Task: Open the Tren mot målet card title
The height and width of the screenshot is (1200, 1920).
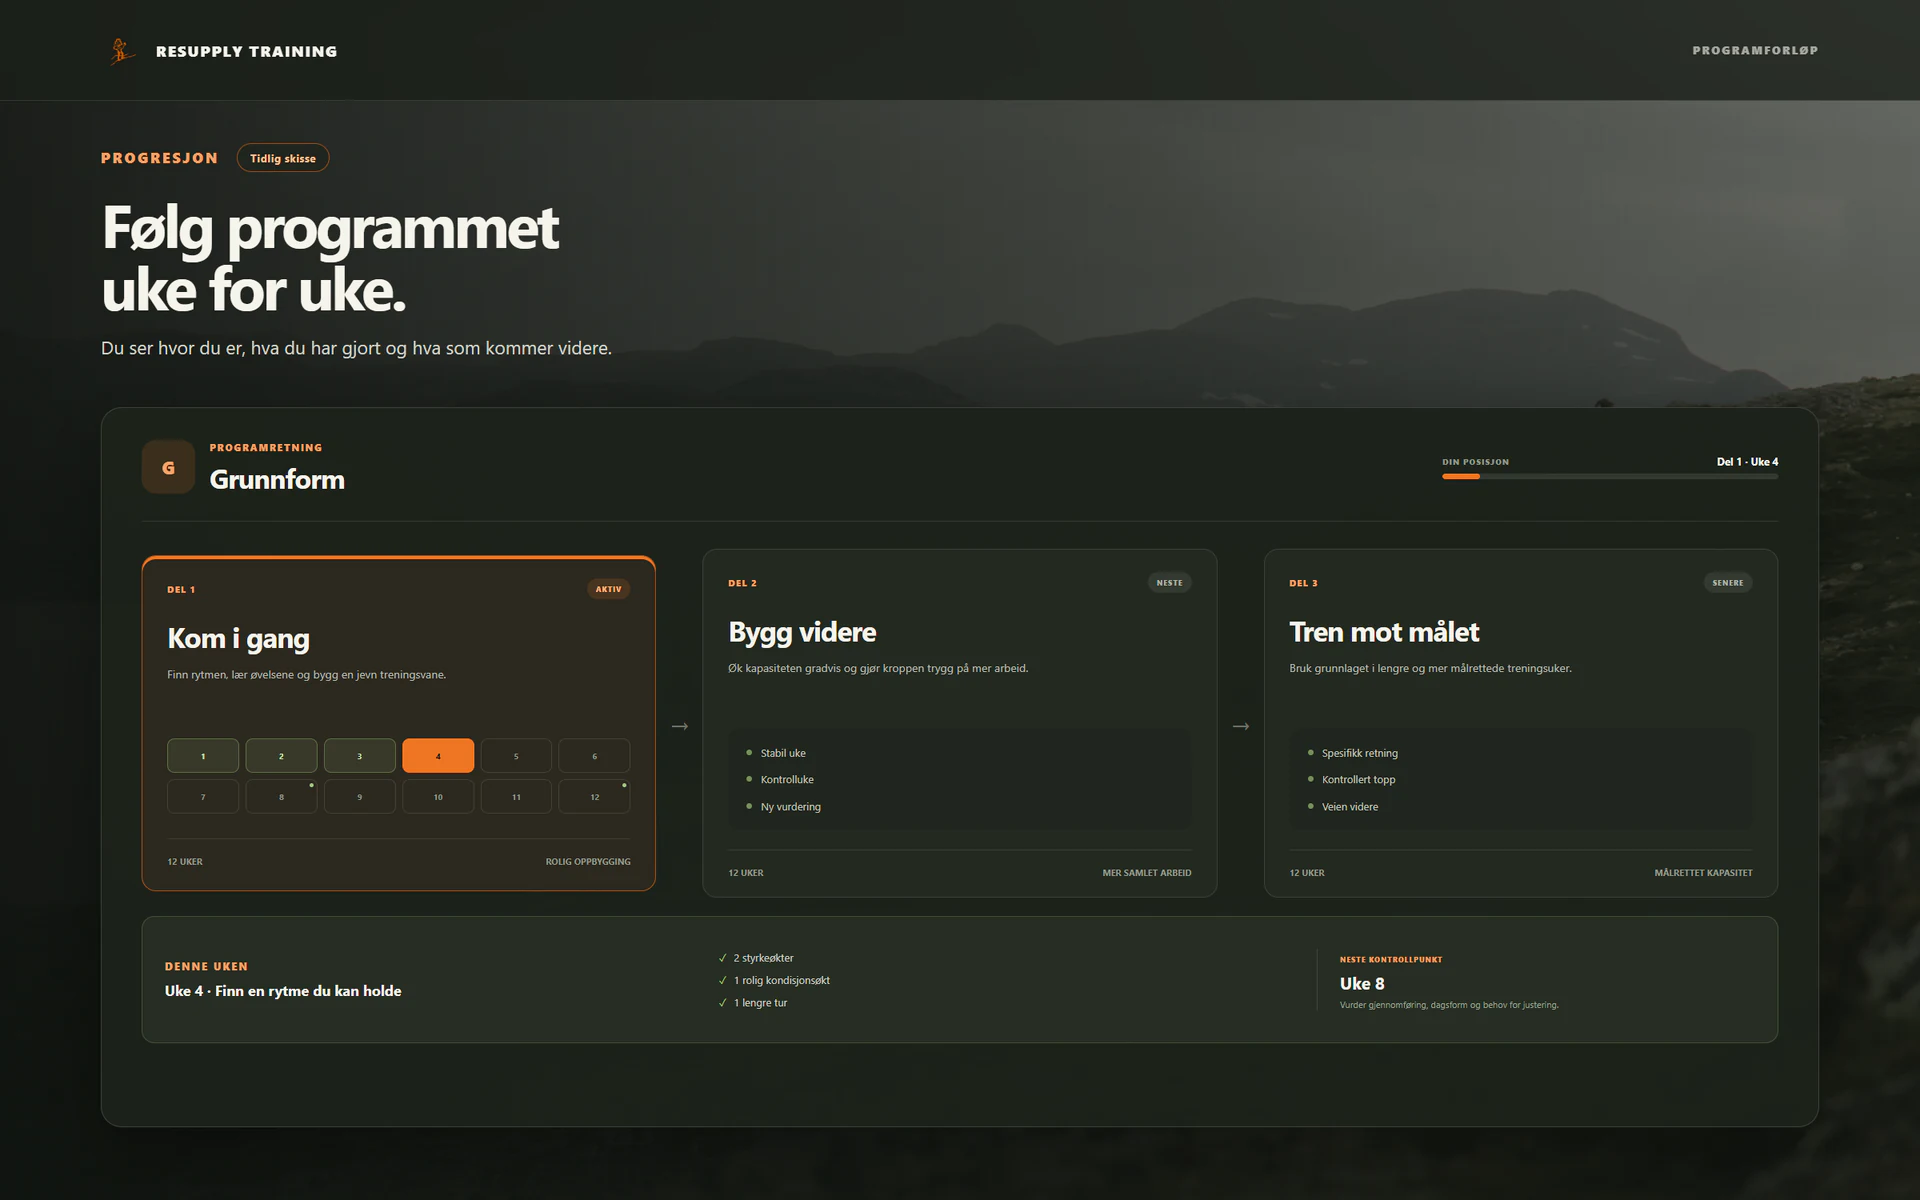Action: point(1384,632)
